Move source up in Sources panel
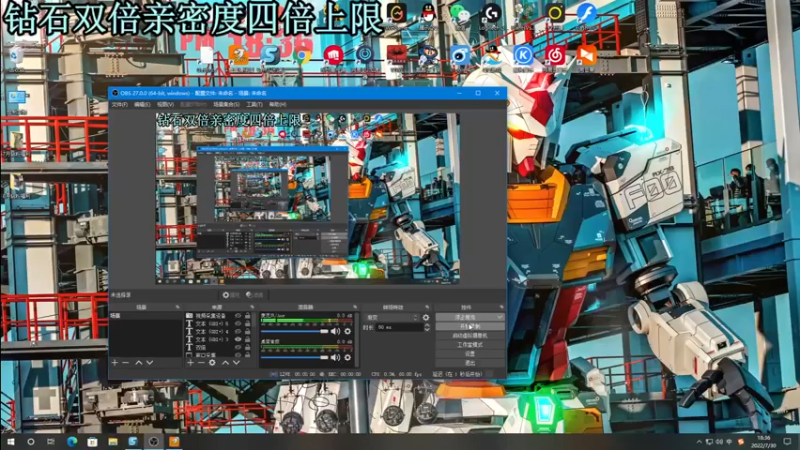 coord(225,362)
